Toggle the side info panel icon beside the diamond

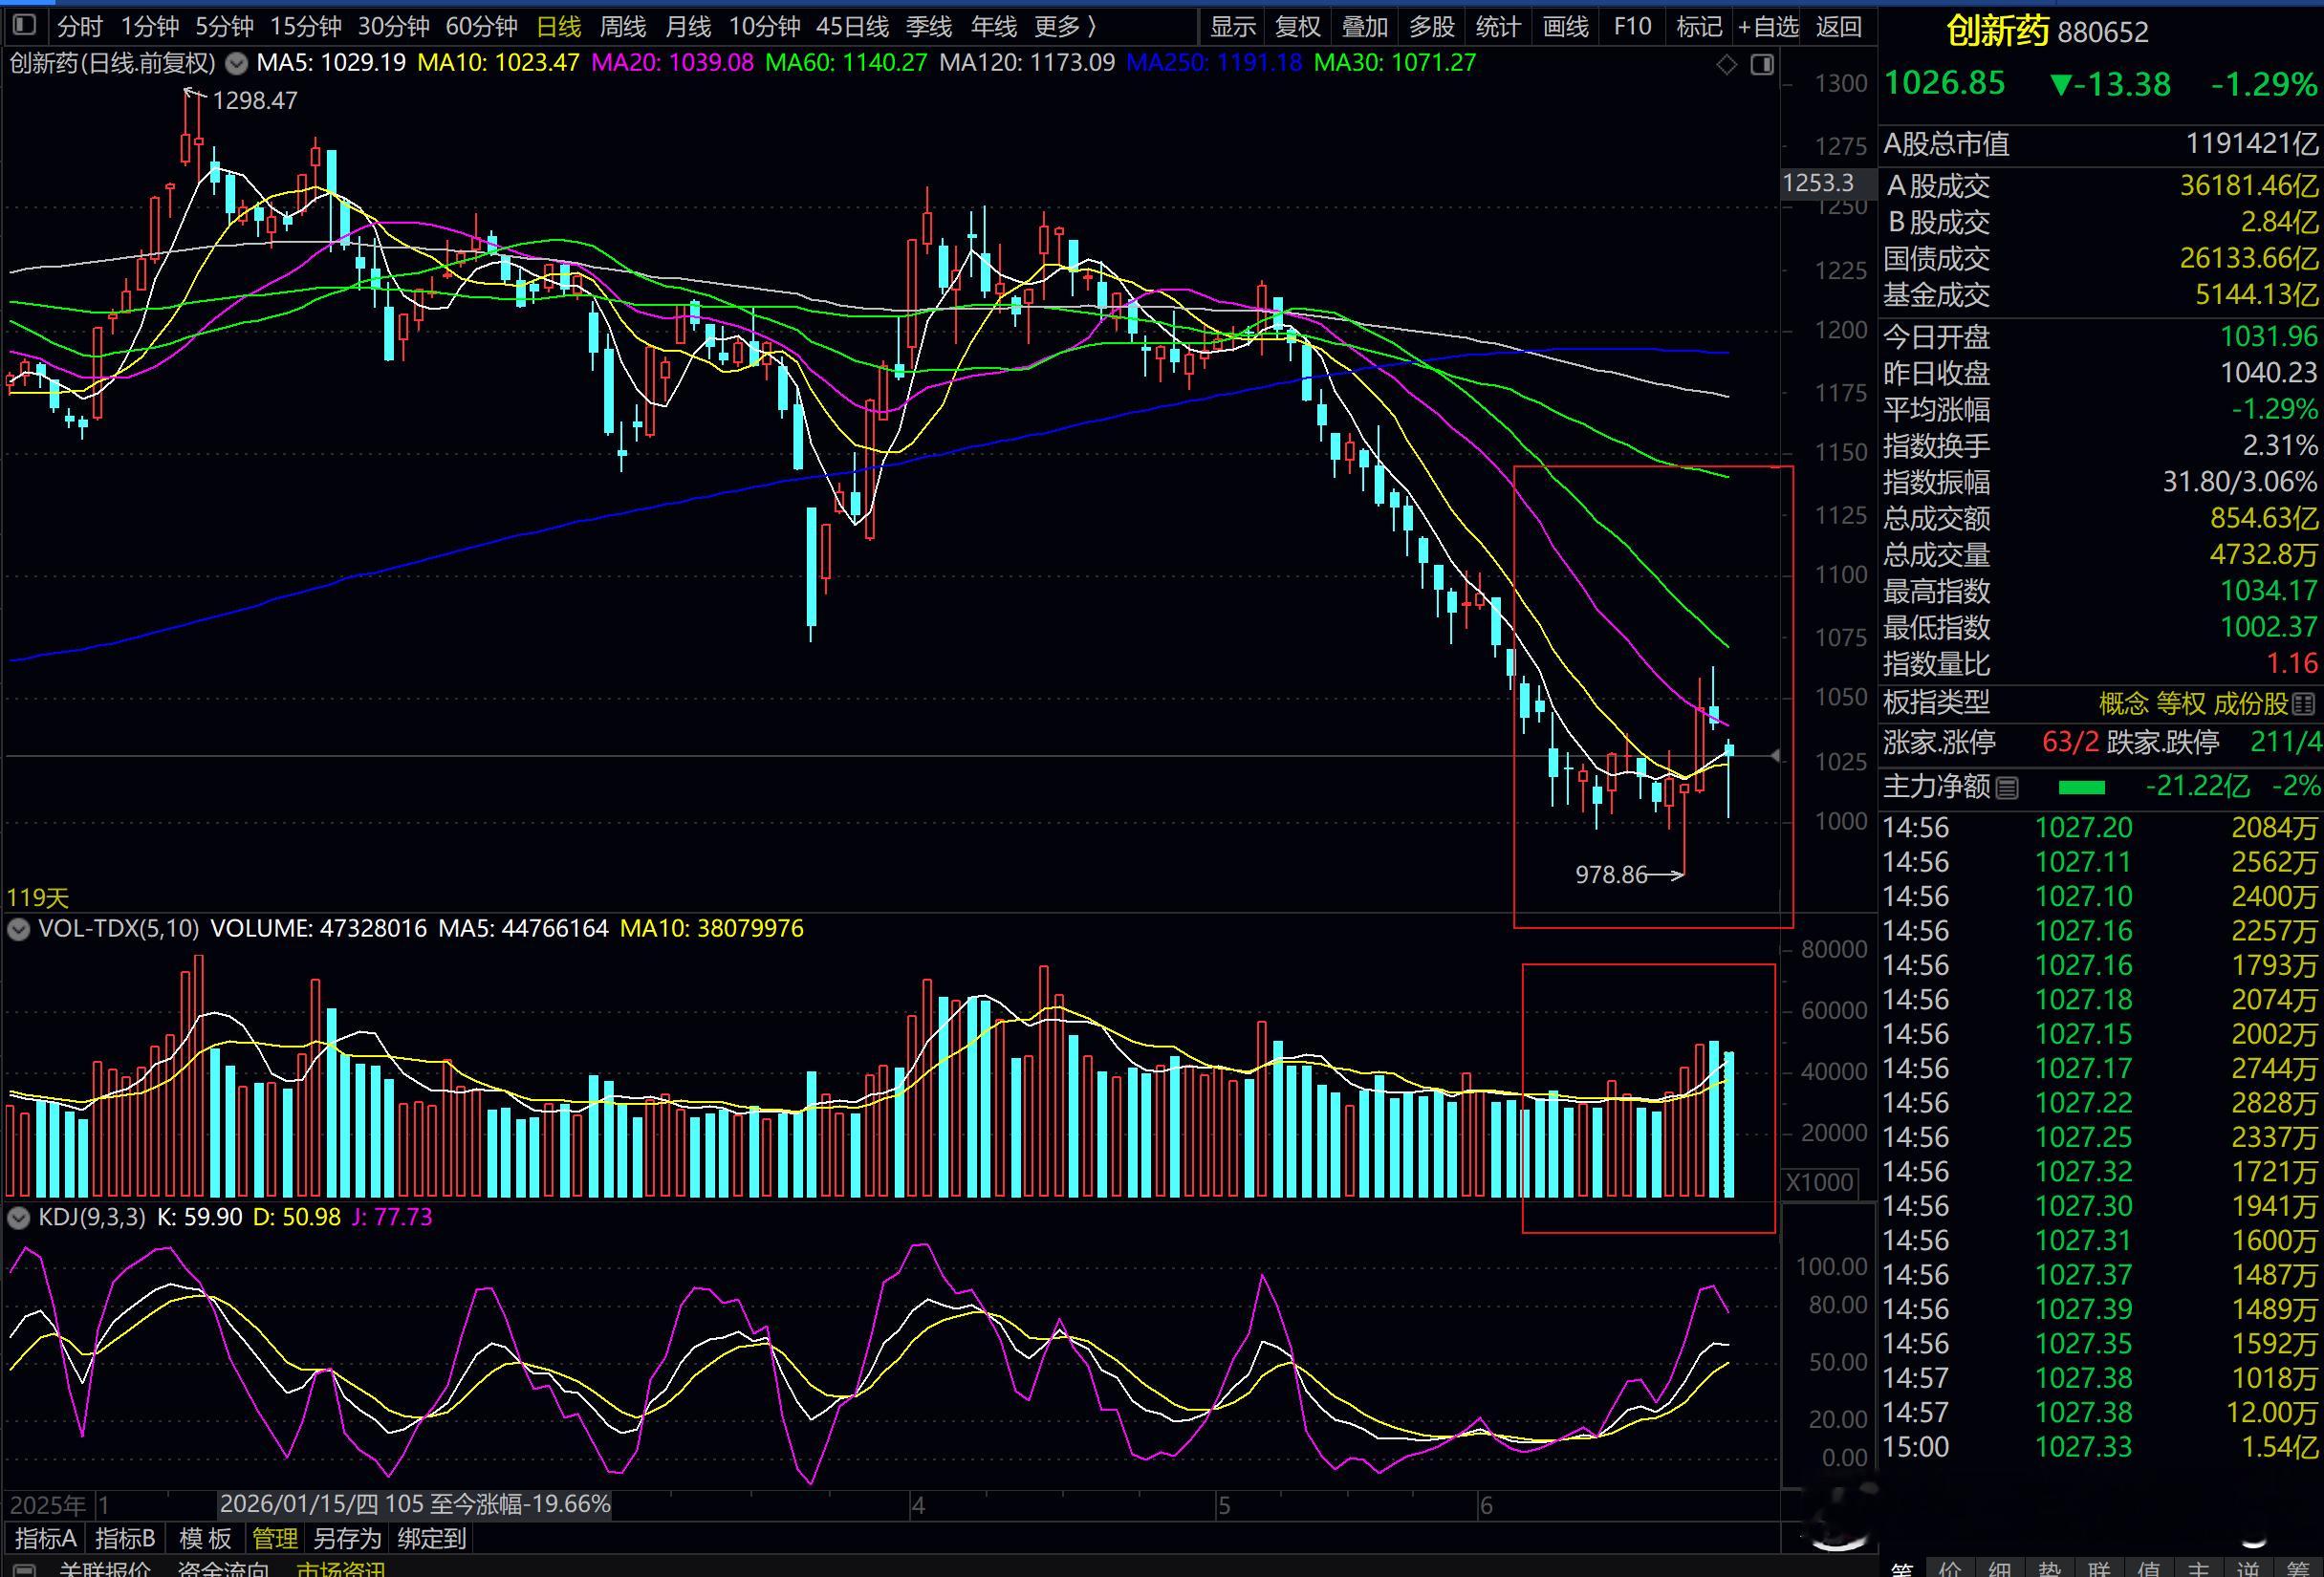click(x=1762, y=65)
